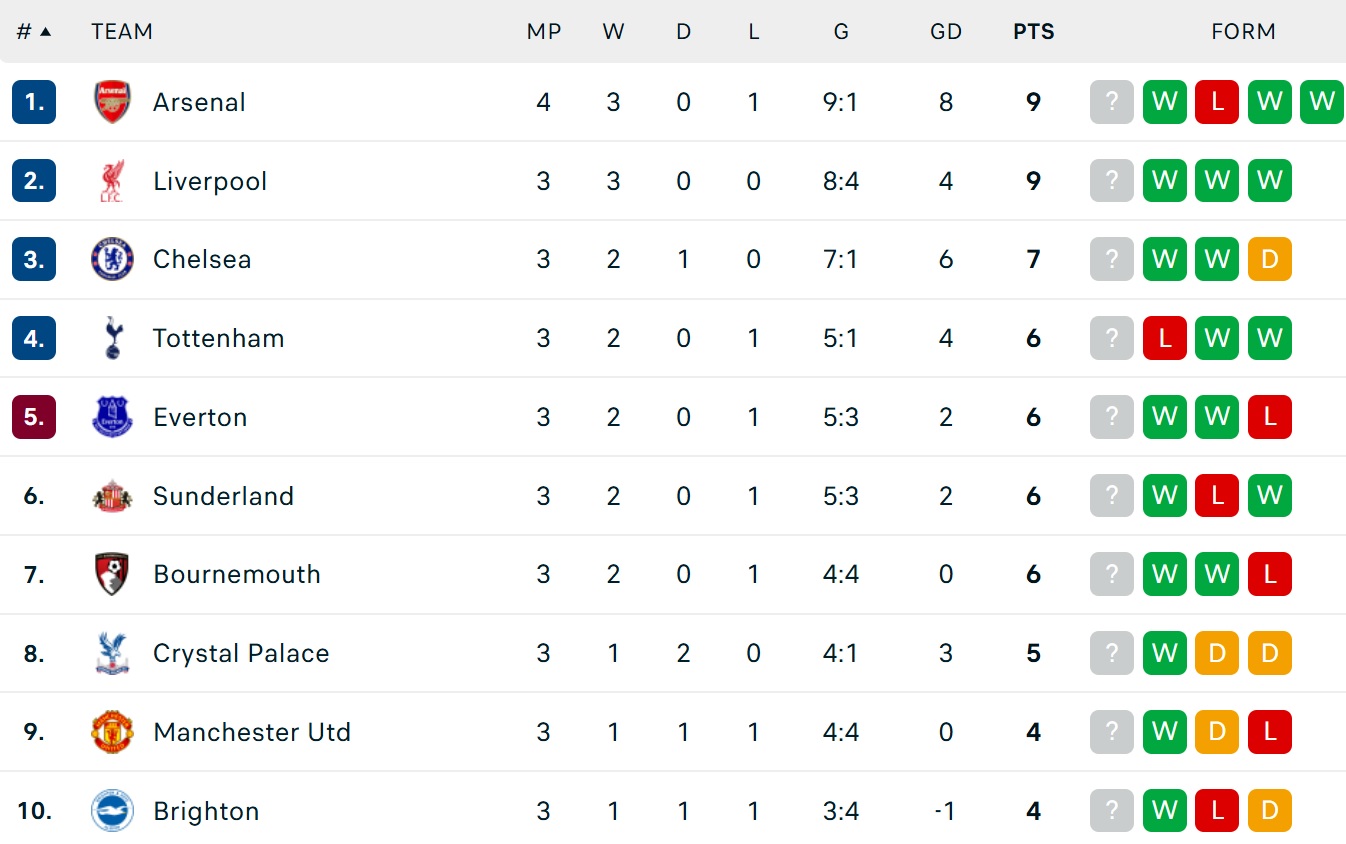Click the Sunderland club crest
This screenshot has width=1346, height=844.
coord(112,496)
